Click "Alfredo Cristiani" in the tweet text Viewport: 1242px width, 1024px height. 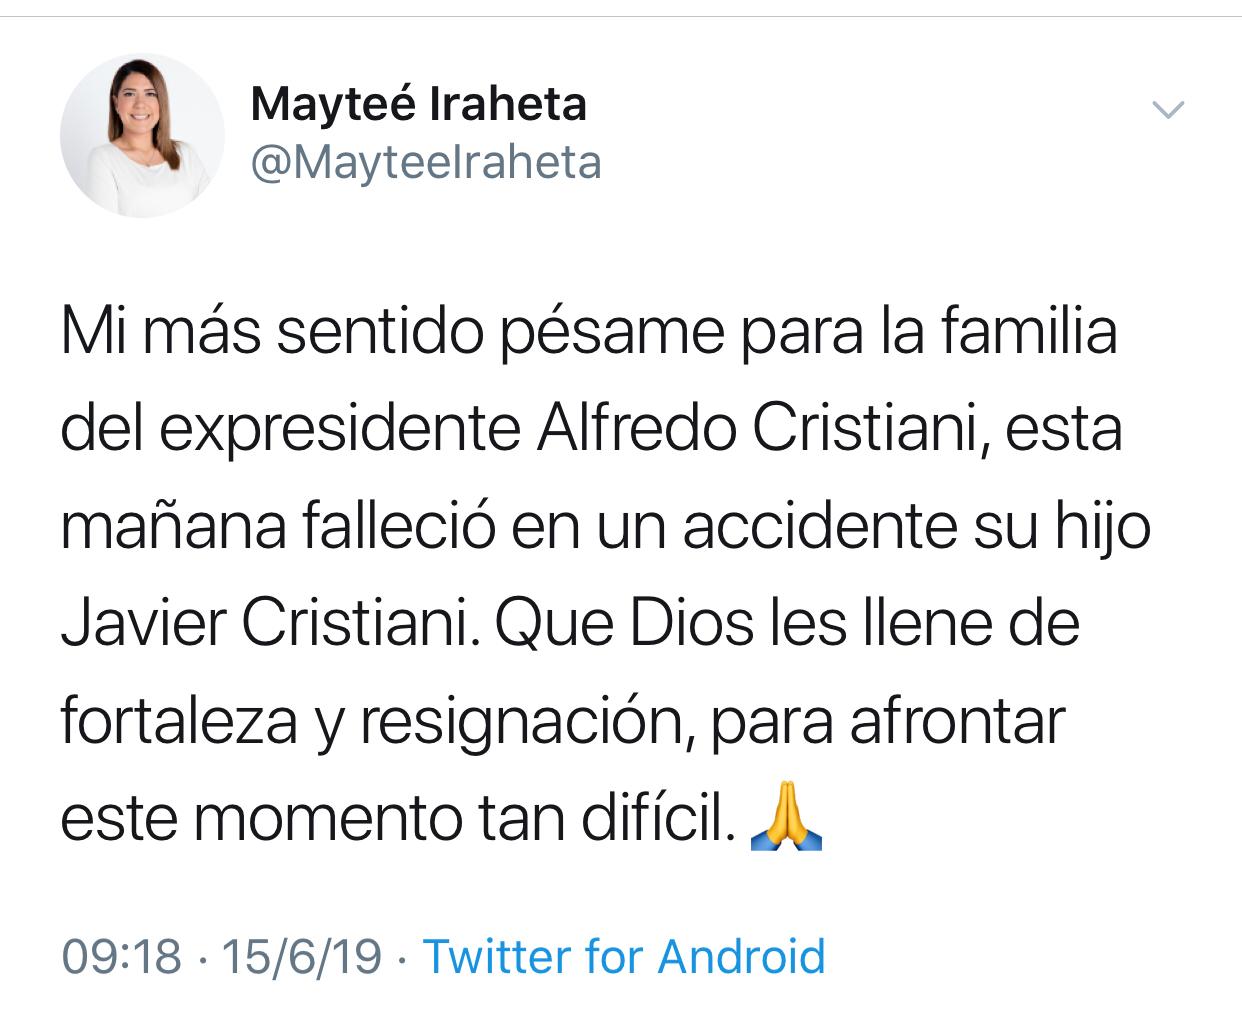760,430
